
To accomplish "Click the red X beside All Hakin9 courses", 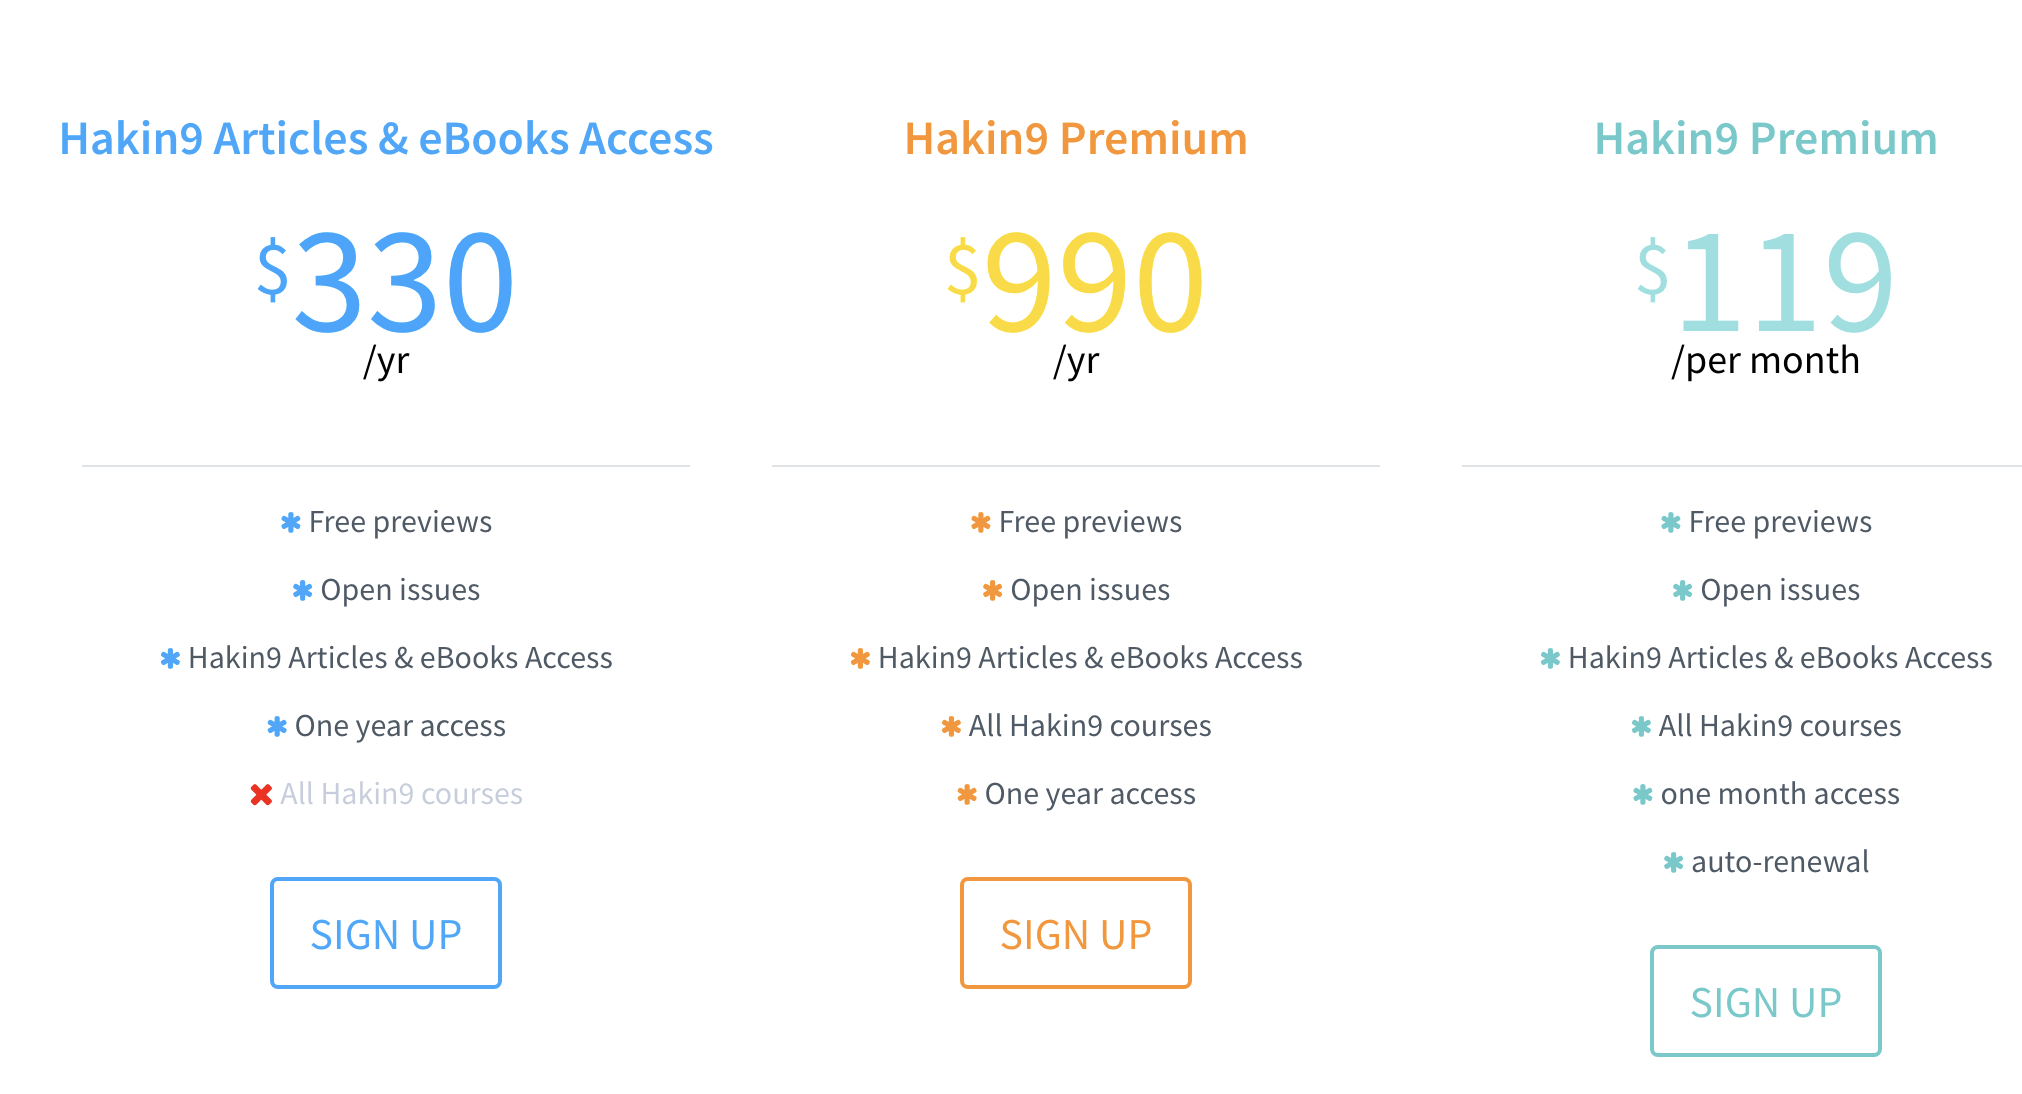I will (261, 795).
